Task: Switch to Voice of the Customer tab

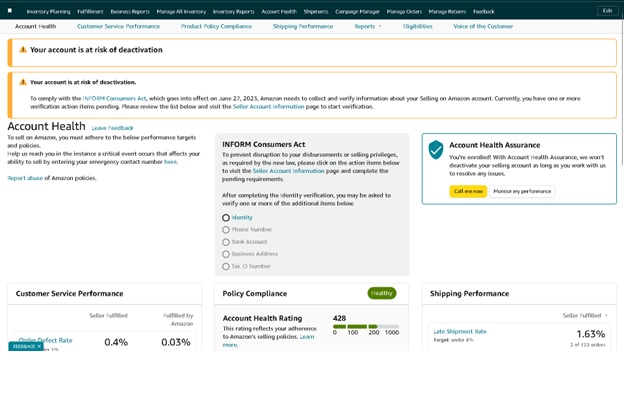Action: [x=483, y=26]
